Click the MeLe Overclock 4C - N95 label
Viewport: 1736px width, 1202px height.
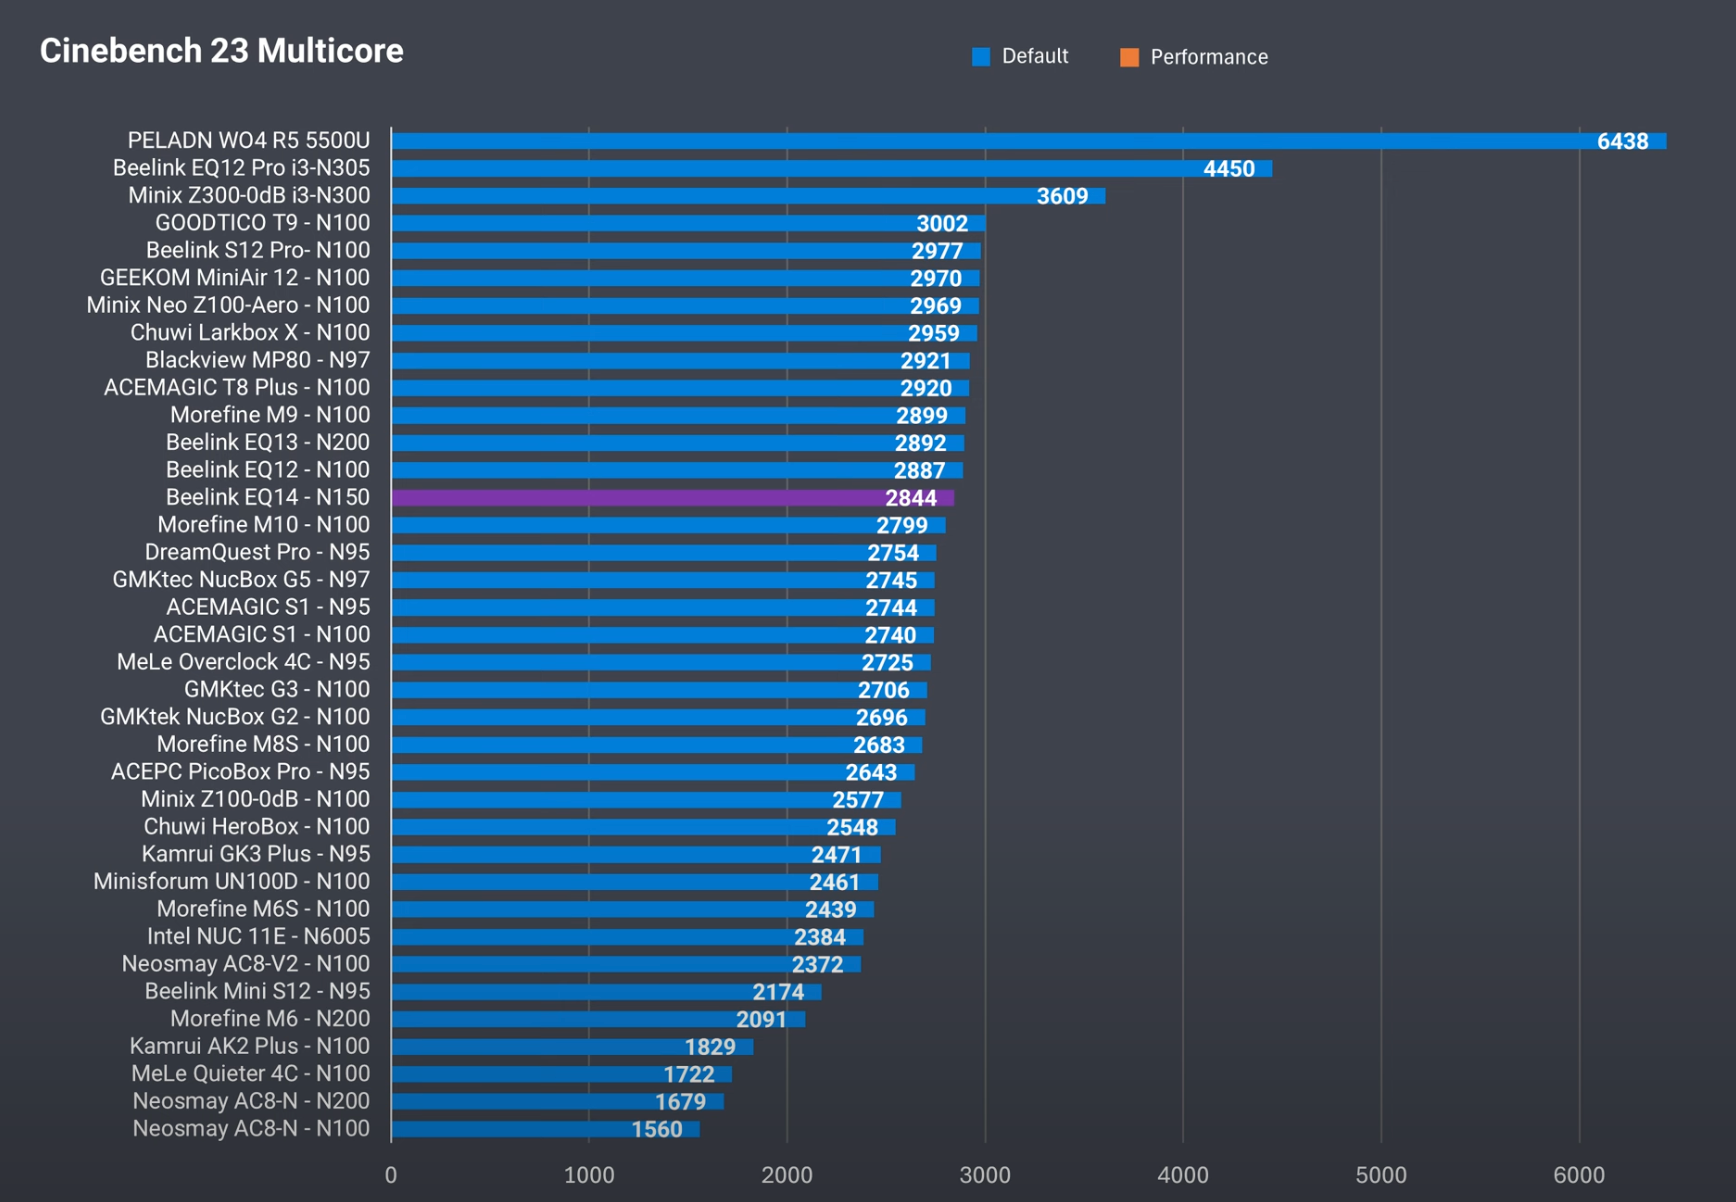click(x=243, y=662)
